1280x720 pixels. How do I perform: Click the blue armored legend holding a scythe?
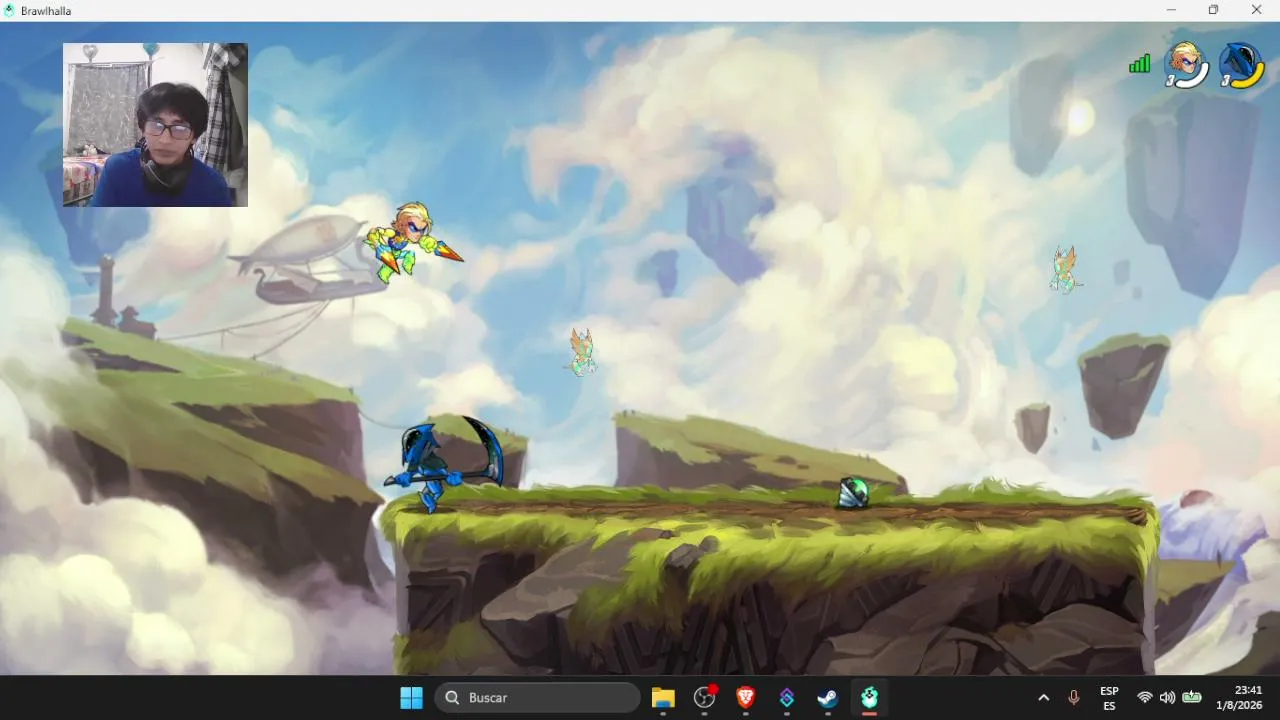[x=444, y=464]
